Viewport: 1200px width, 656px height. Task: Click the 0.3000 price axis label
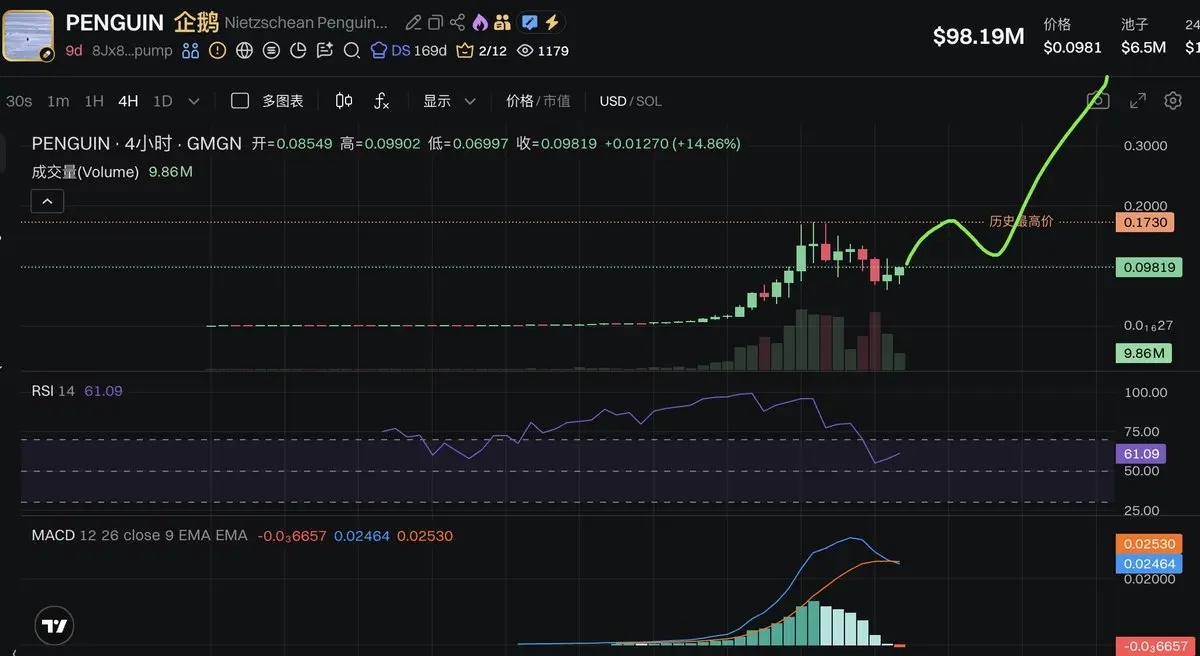tap(1145, 145)
